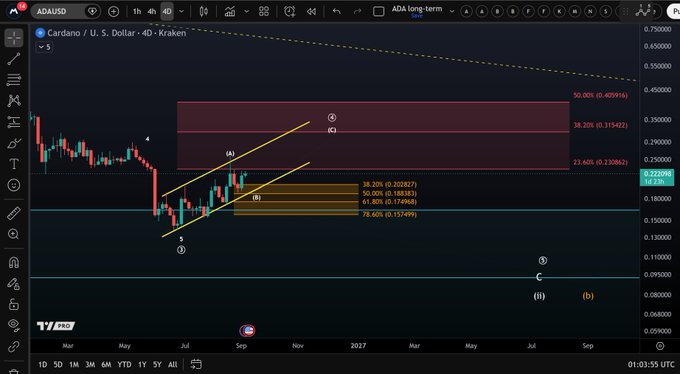Screen dimensions: 680x374
Task: Open the candlestick chart type selector
Action: click(x=204, y=12)
